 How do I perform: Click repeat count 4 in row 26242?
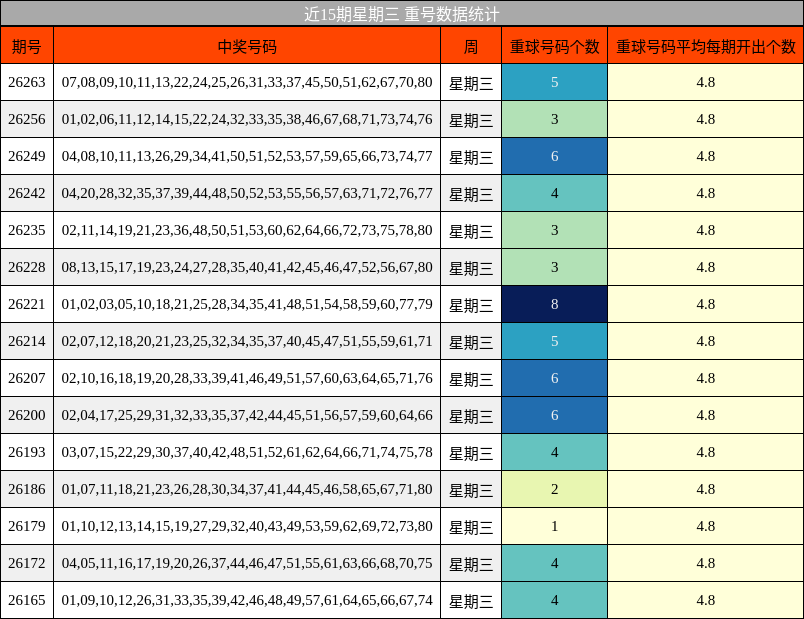(x=554, y=193)
